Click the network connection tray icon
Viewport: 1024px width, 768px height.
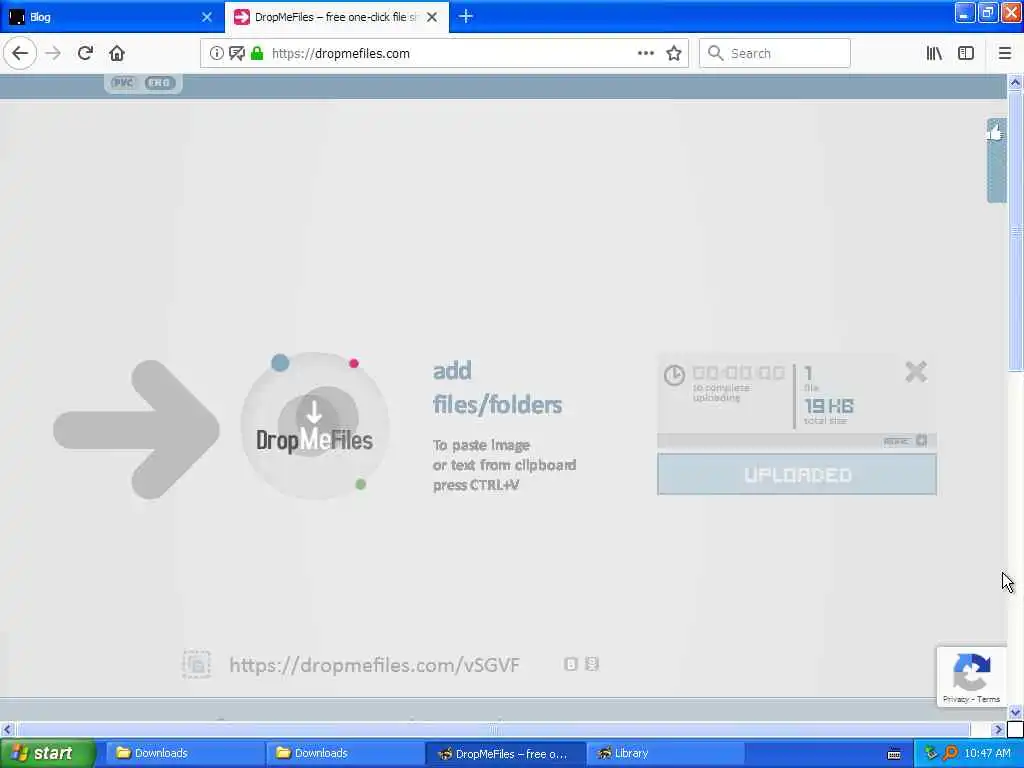pyautogui.click(x=930, y=753)
